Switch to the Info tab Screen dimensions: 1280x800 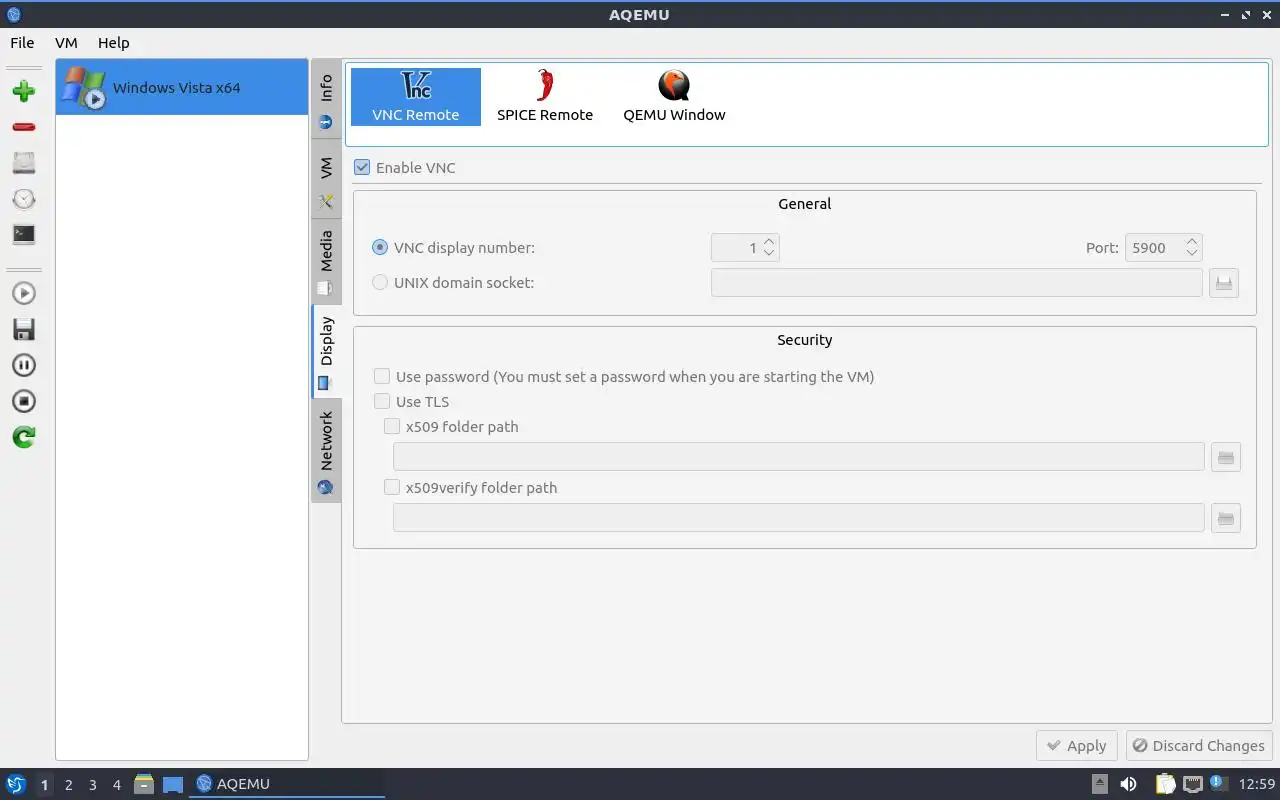[326, 101]
